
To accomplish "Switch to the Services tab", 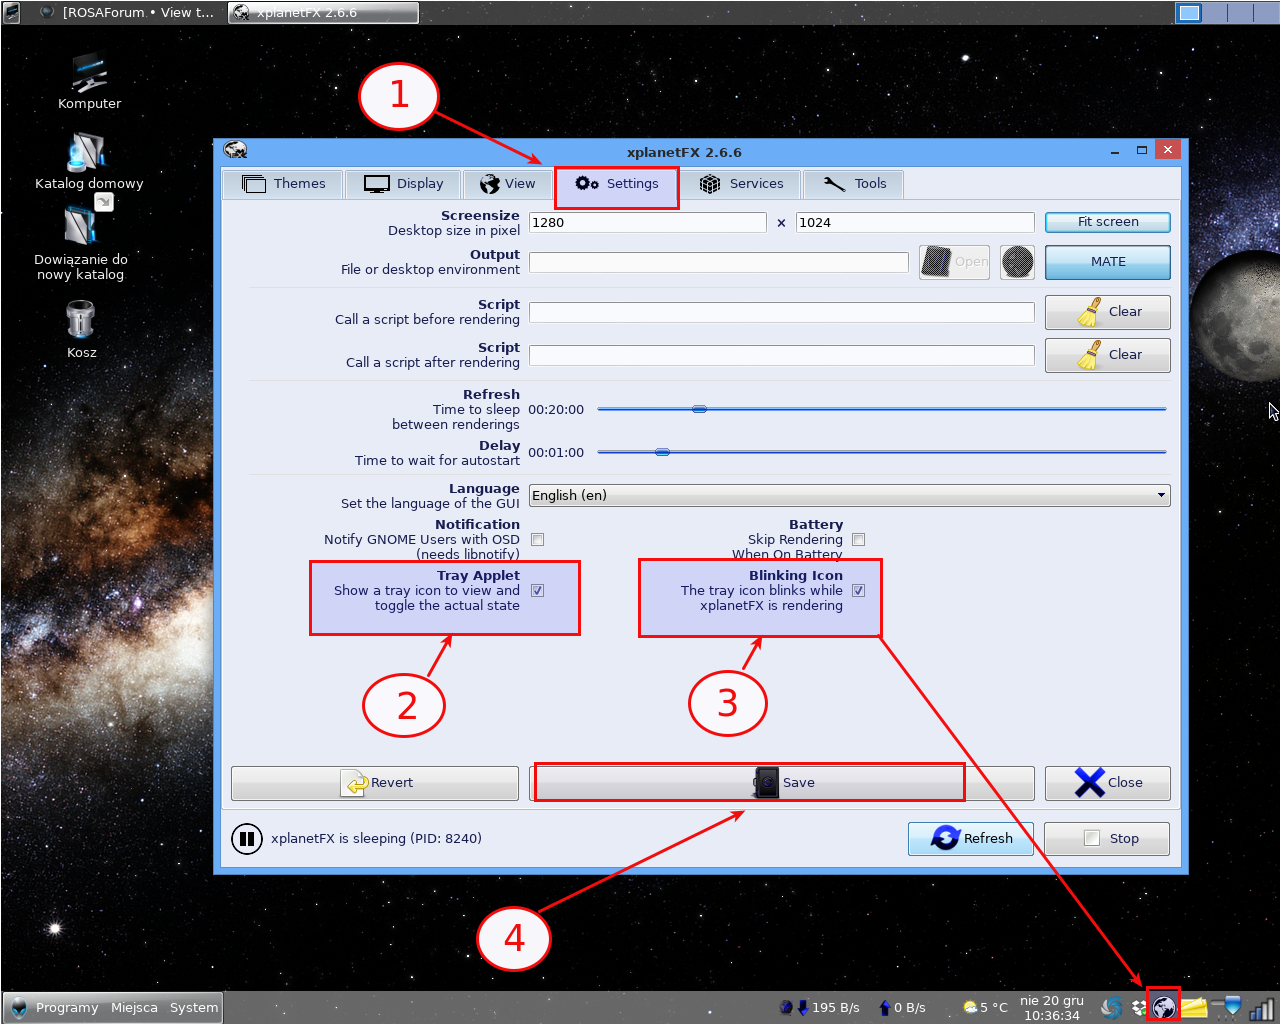I will coord(741,184).
